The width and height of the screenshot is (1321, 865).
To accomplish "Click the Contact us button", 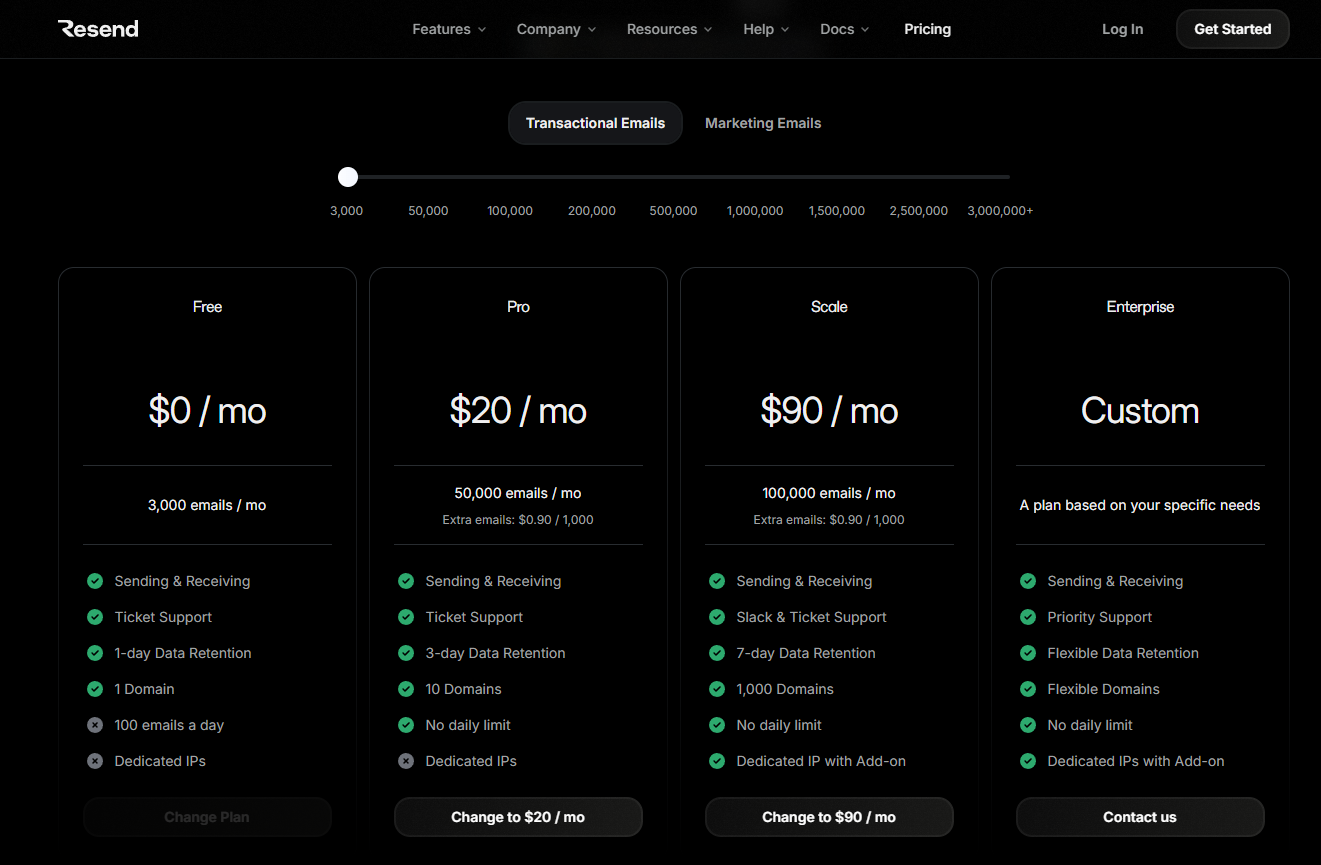I will click(x=1140, y=817).
